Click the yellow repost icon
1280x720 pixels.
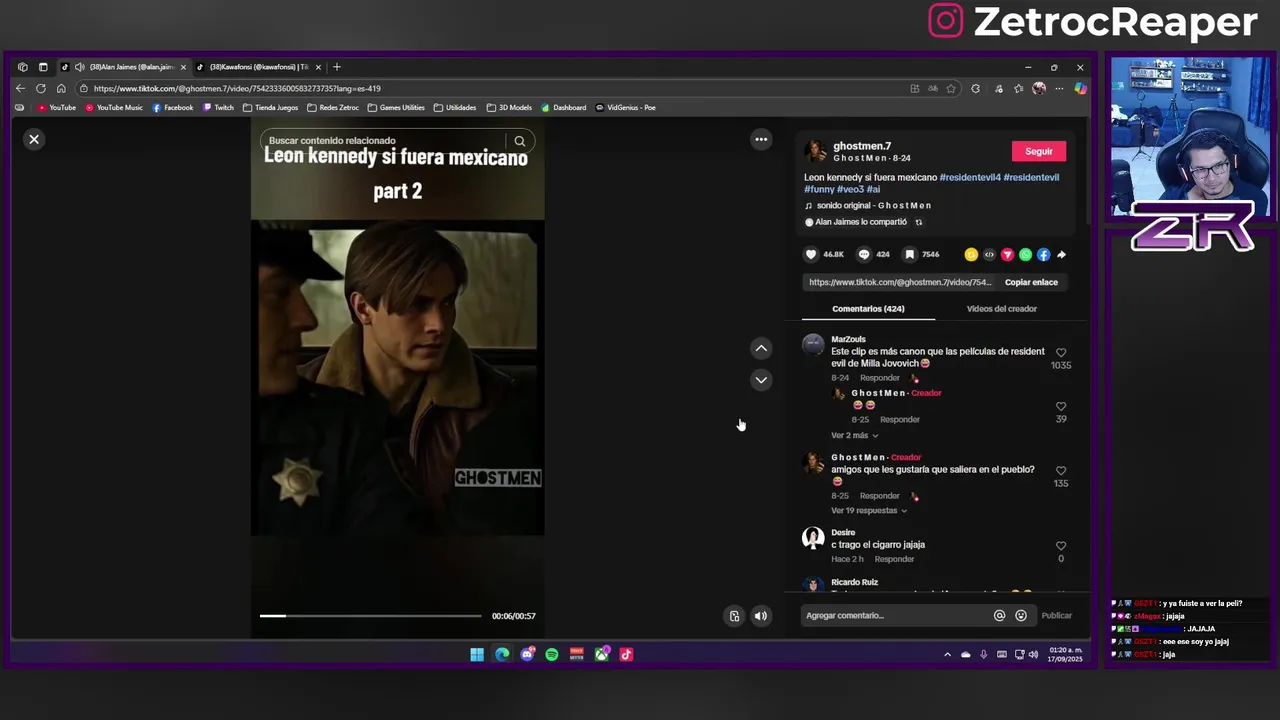[x=971, y=254]
